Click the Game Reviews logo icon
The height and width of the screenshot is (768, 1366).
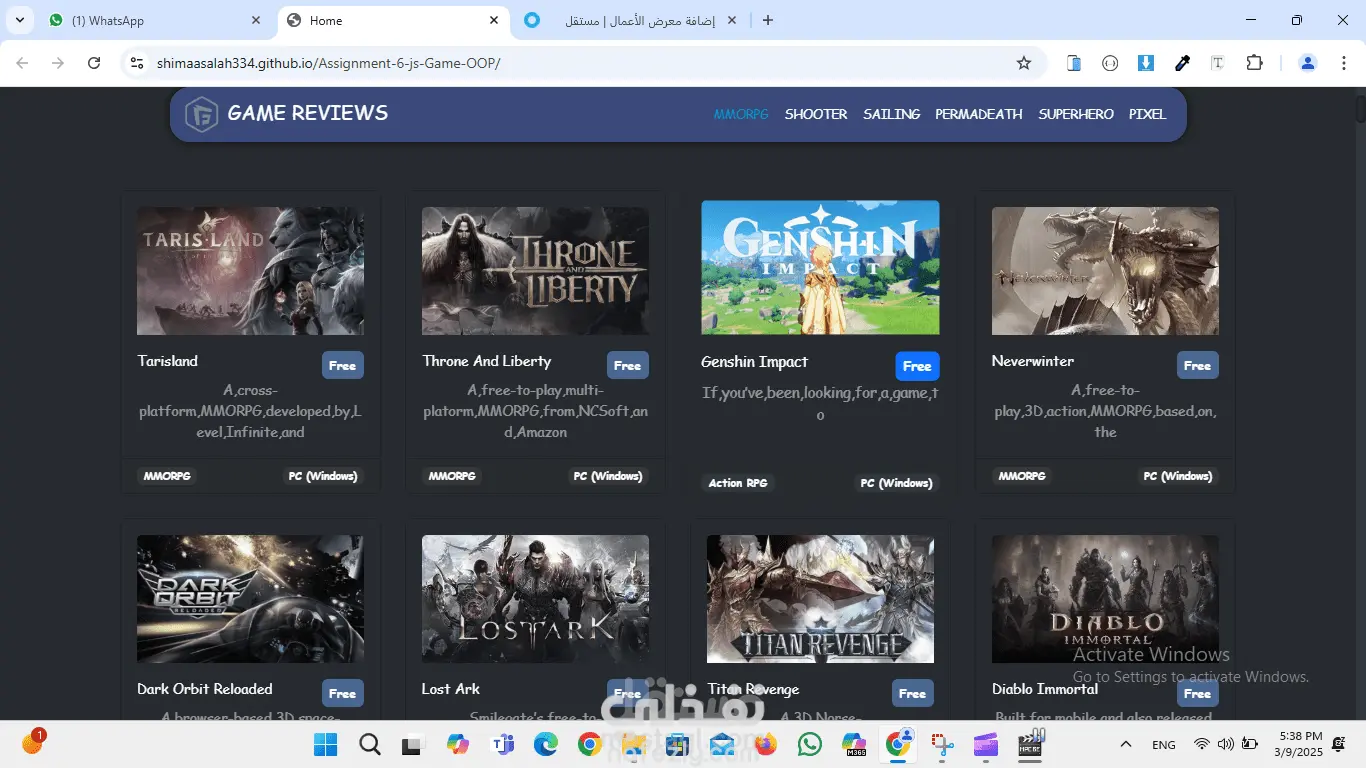pos(201,114)
